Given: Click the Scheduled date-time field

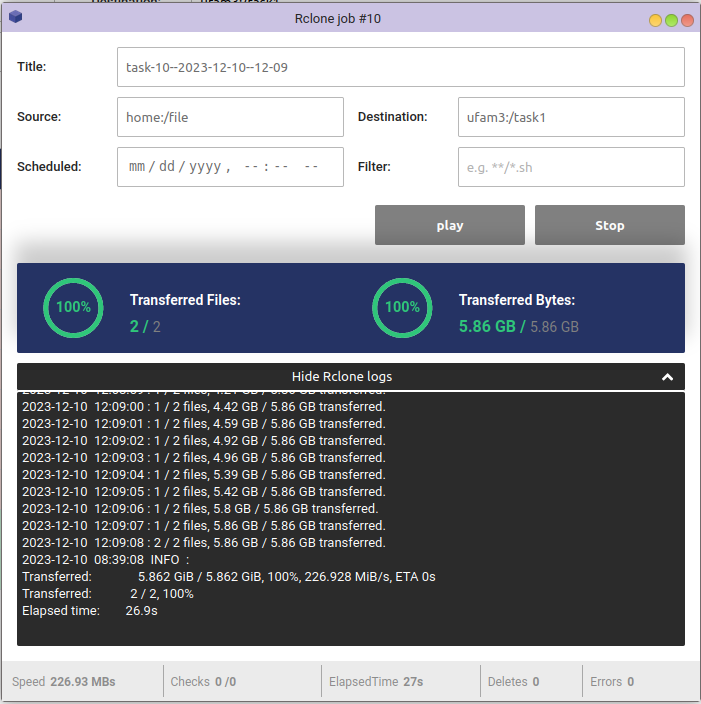Looking at the screenshot, I should tap(230, 167).
